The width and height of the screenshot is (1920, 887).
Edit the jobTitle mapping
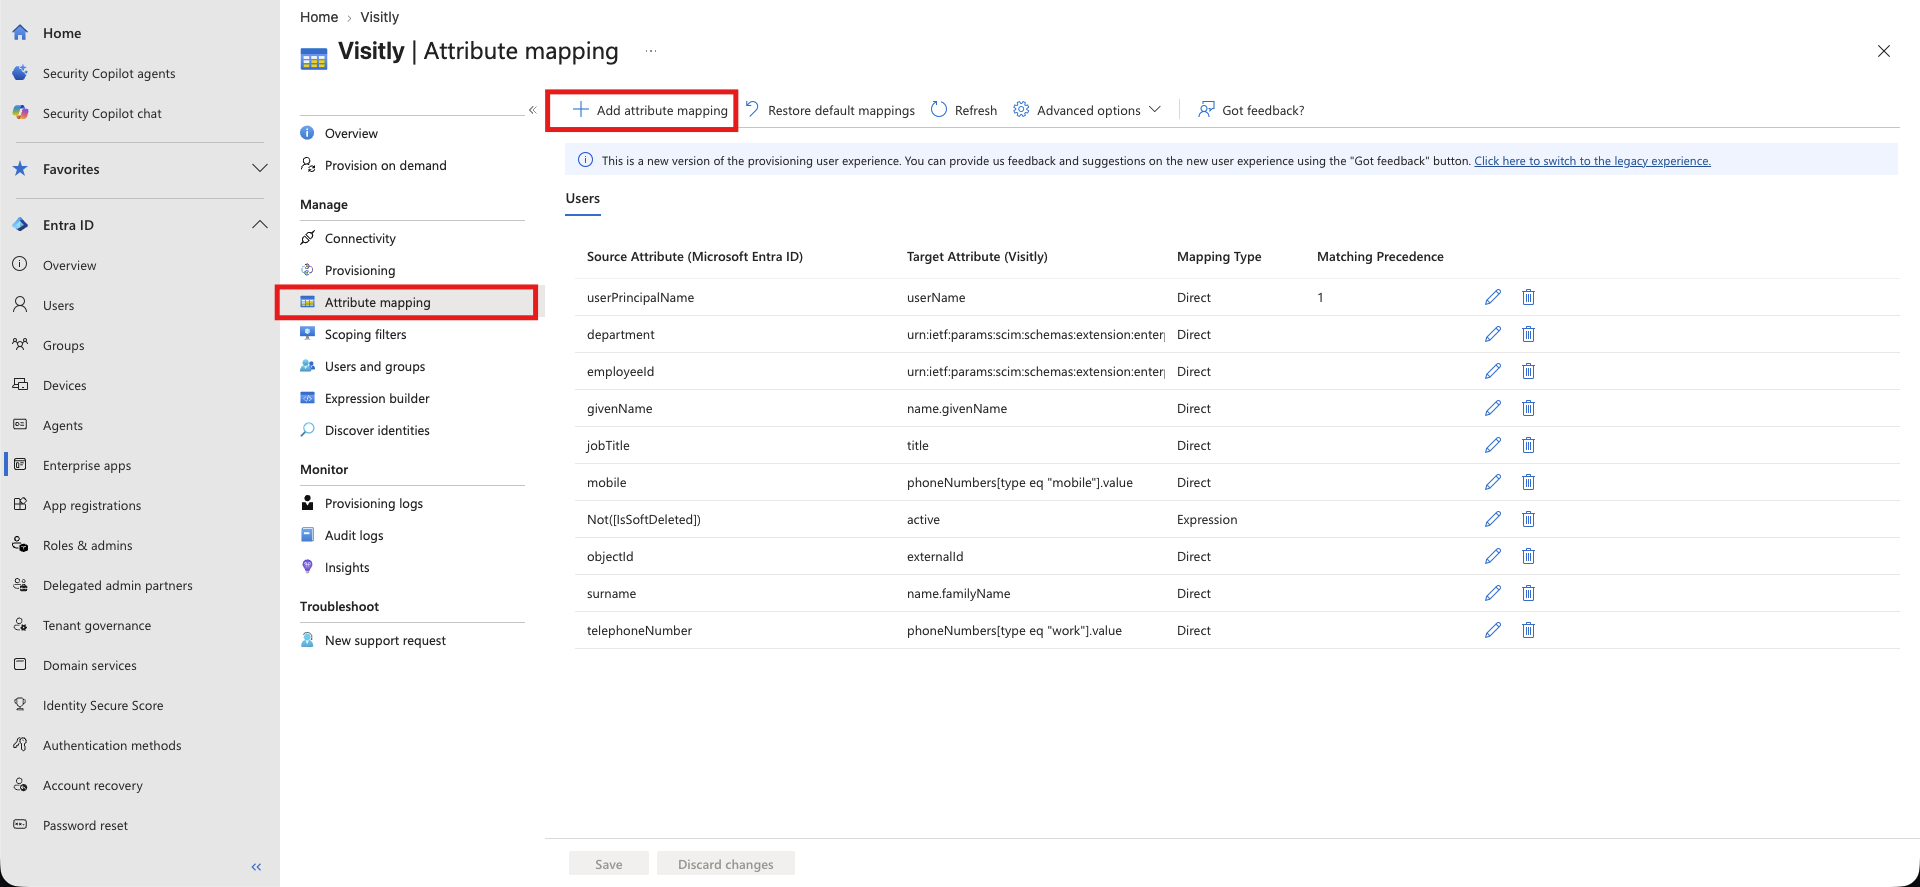click(1493, 445)
